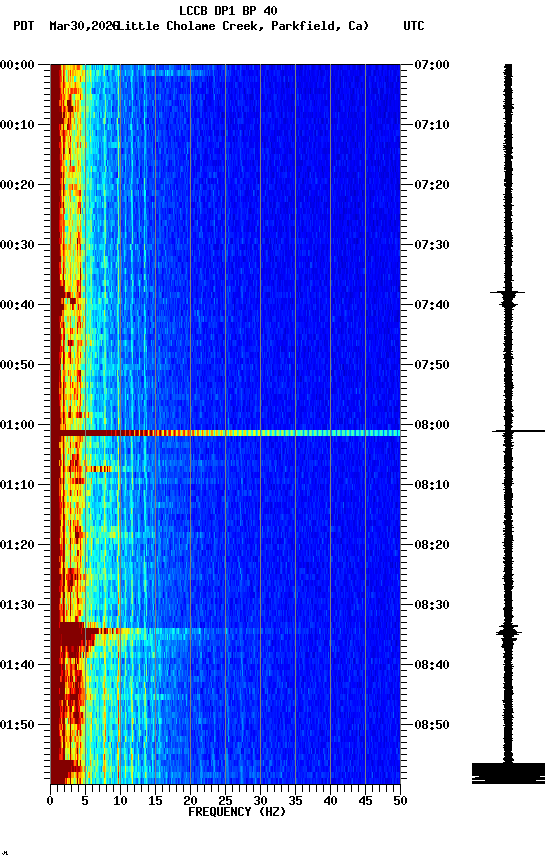Click frequency axis tick label 15
Screen dimensions: 552x864
pyautogui.click(x=155, y=801)
